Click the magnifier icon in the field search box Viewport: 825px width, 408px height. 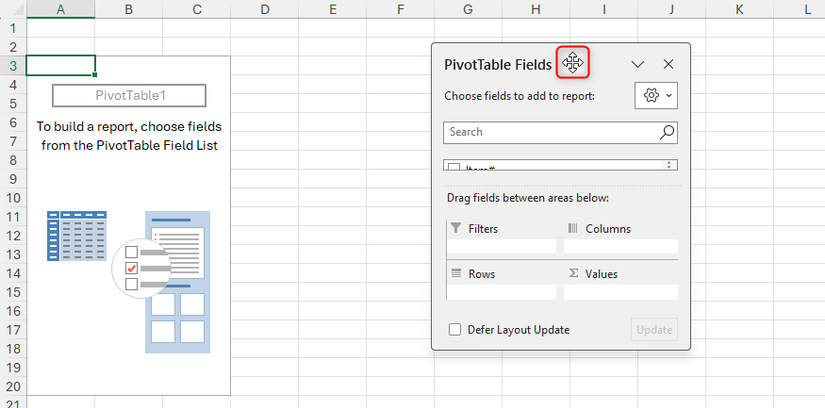[x=667, y=132]
